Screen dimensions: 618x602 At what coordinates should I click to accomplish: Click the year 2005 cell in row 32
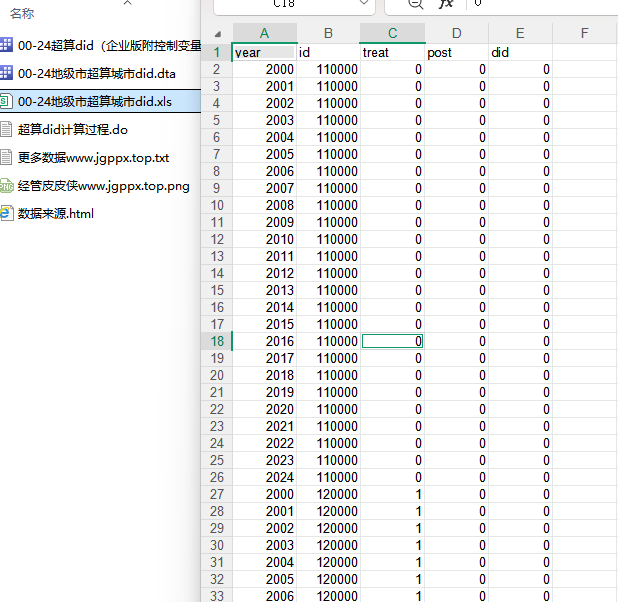pyautogui.click(x=264, y=579)
